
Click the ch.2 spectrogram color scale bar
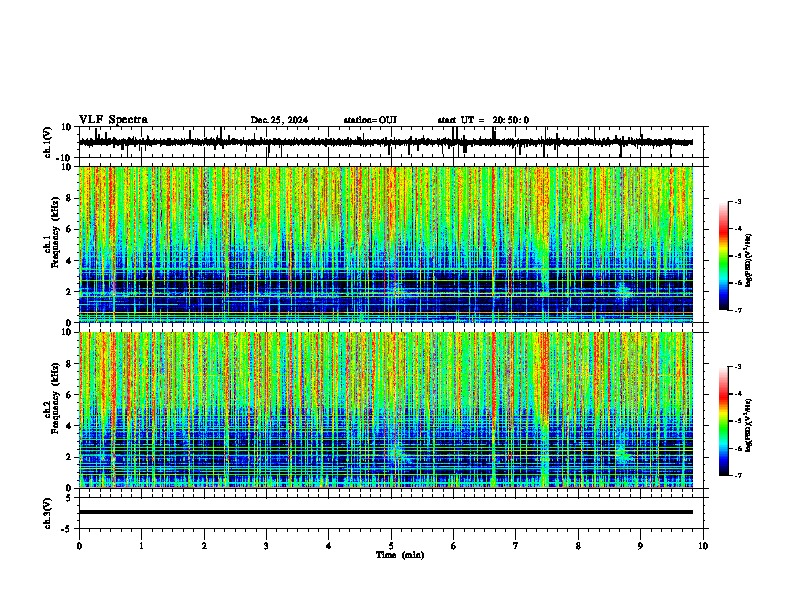[723, 421]
